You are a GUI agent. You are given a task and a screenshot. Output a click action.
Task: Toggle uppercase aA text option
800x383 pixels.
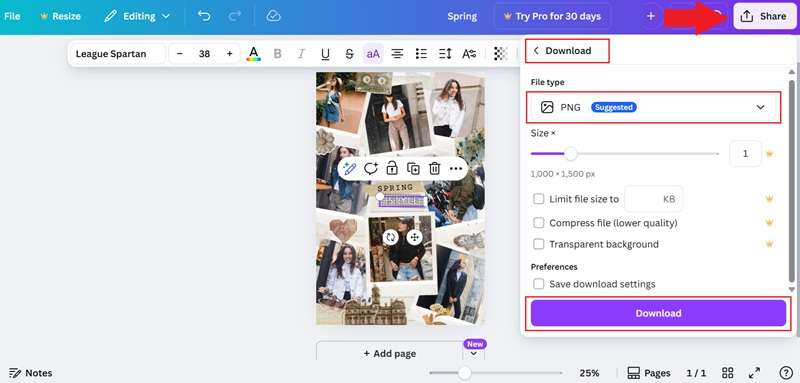point(373,54)
